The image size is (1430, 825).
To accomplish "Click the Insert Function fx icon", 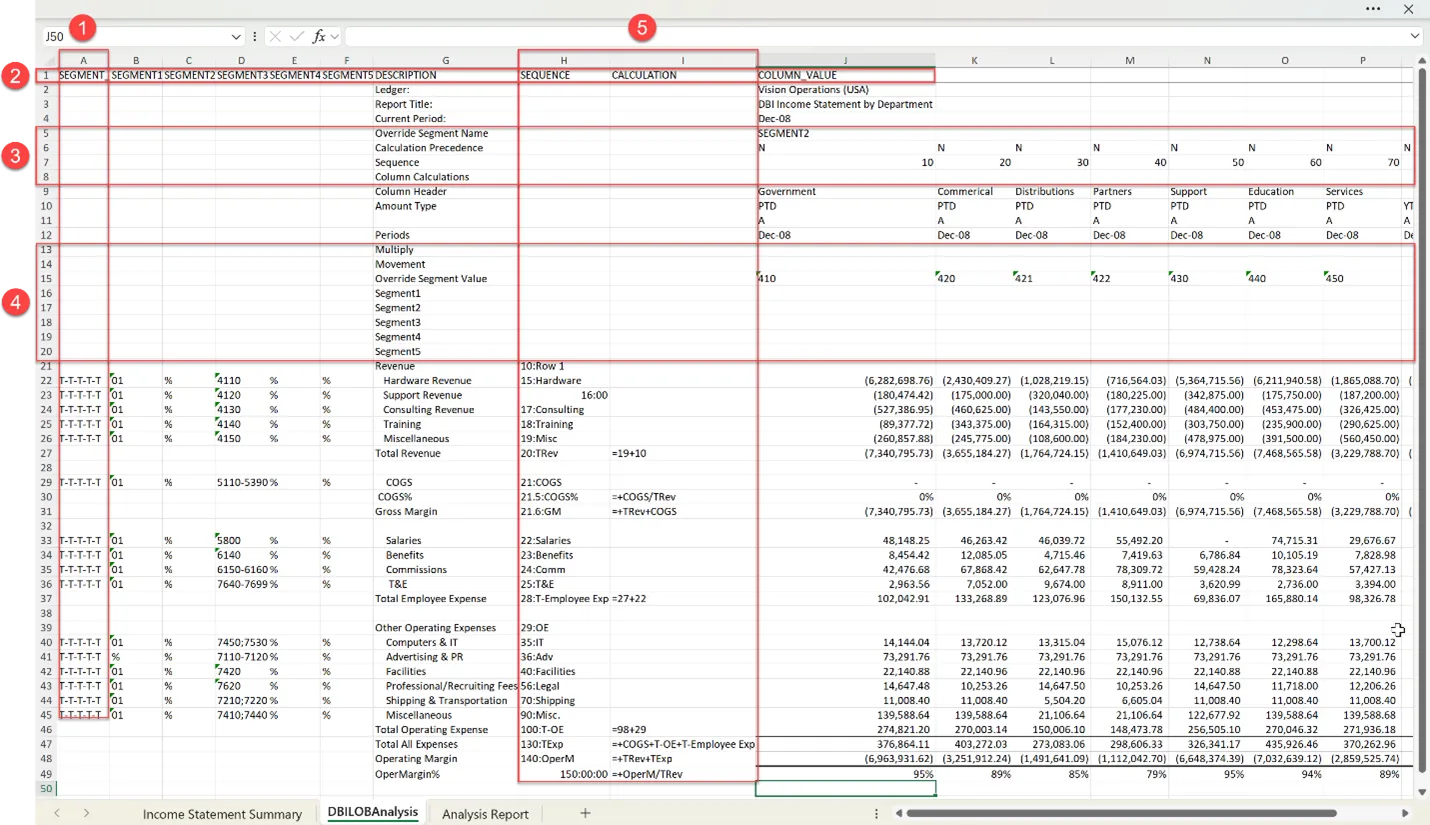I will [x=319, y=36].
